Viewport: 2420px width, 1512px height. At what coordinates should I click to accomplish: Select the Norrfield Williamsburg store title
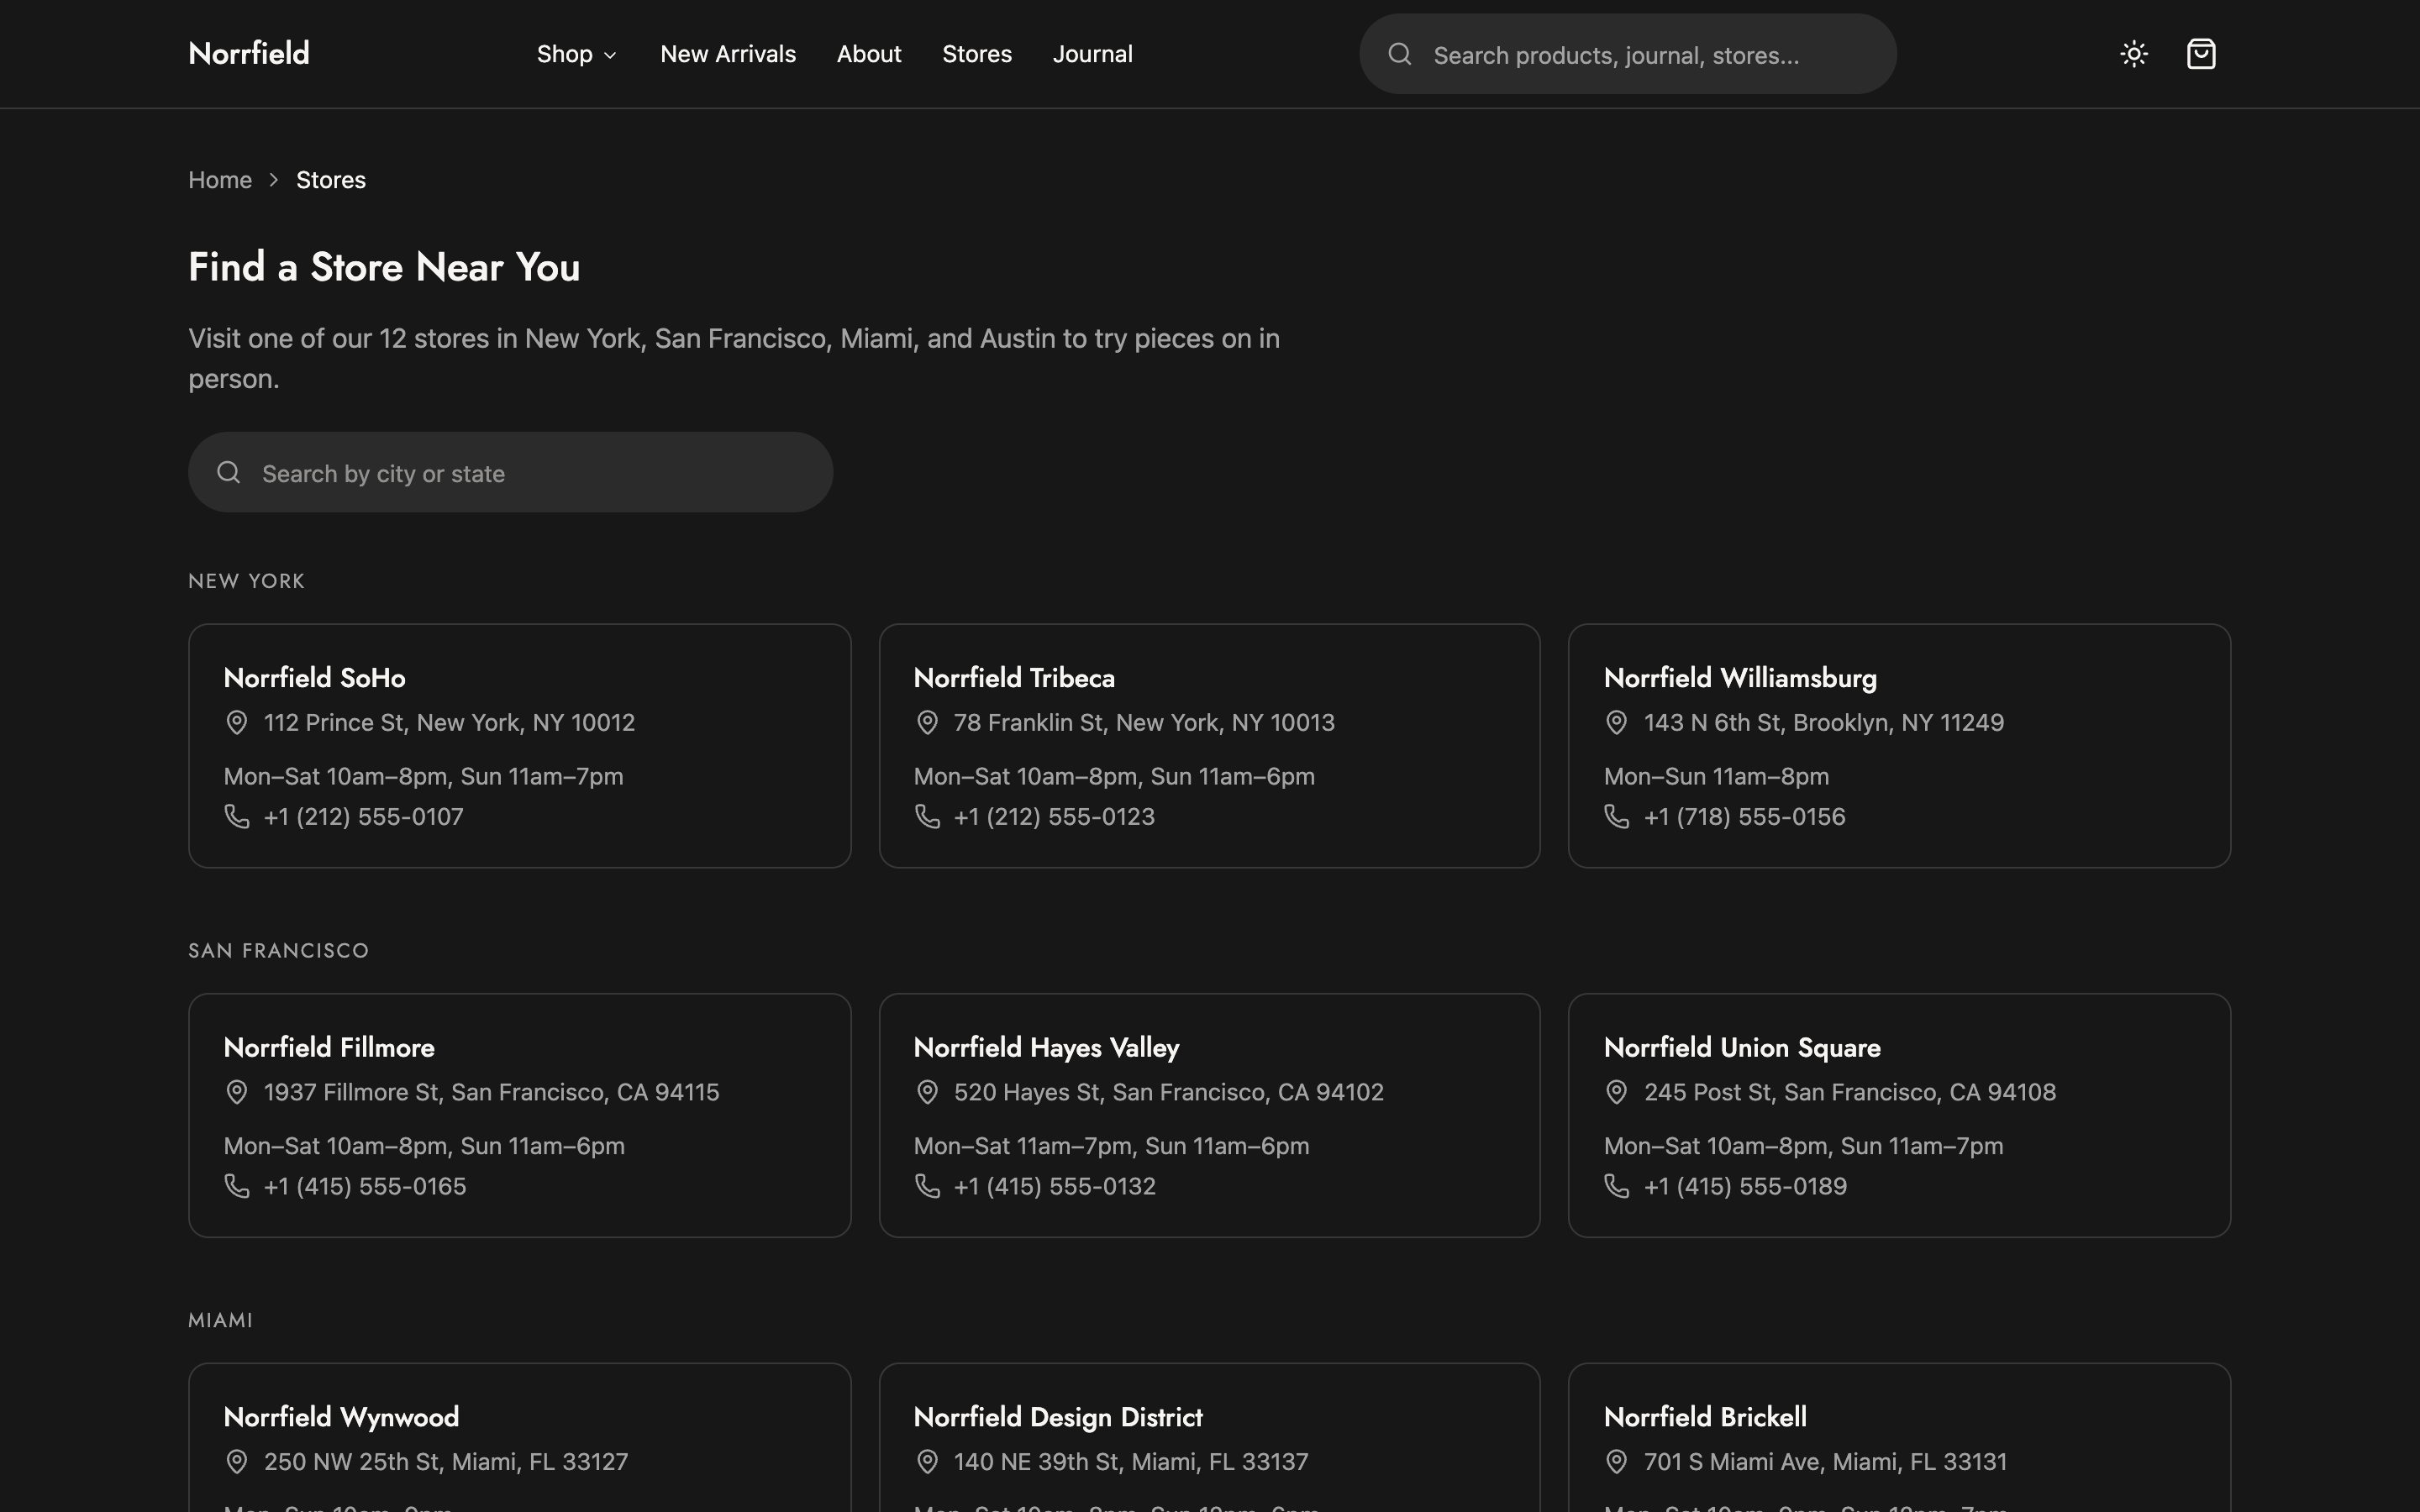point(1740,678)
